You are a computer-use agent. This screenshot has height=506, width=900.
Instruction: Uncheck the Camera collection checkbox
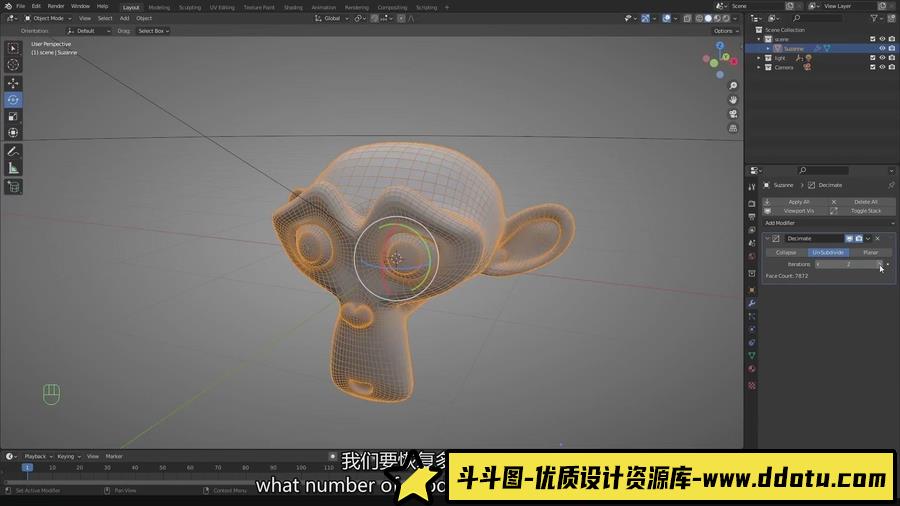873,67
